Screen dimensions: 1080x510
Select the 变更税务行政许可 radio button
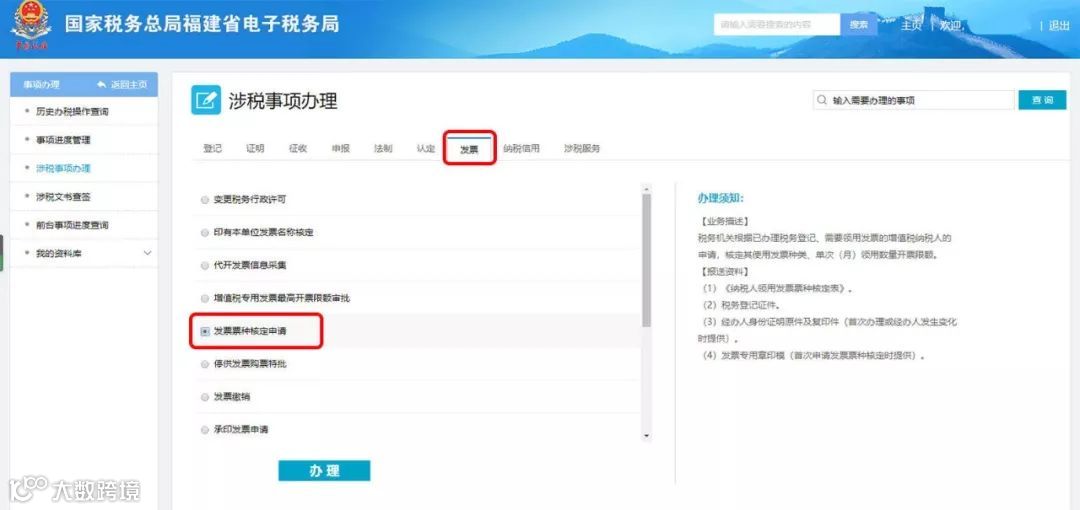click(205, 200)
